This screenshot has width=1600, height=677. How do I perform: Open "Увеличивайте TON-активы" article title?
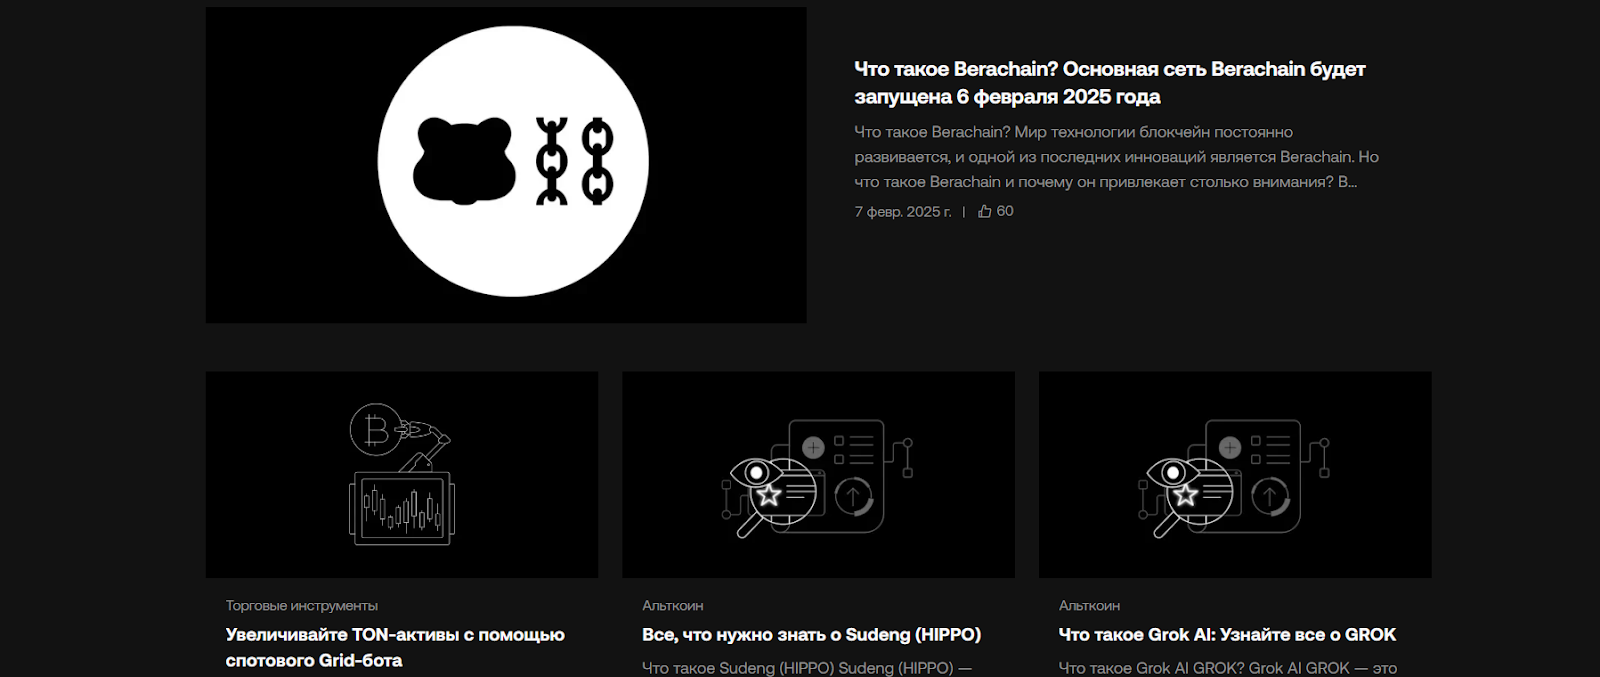[395, 648]
